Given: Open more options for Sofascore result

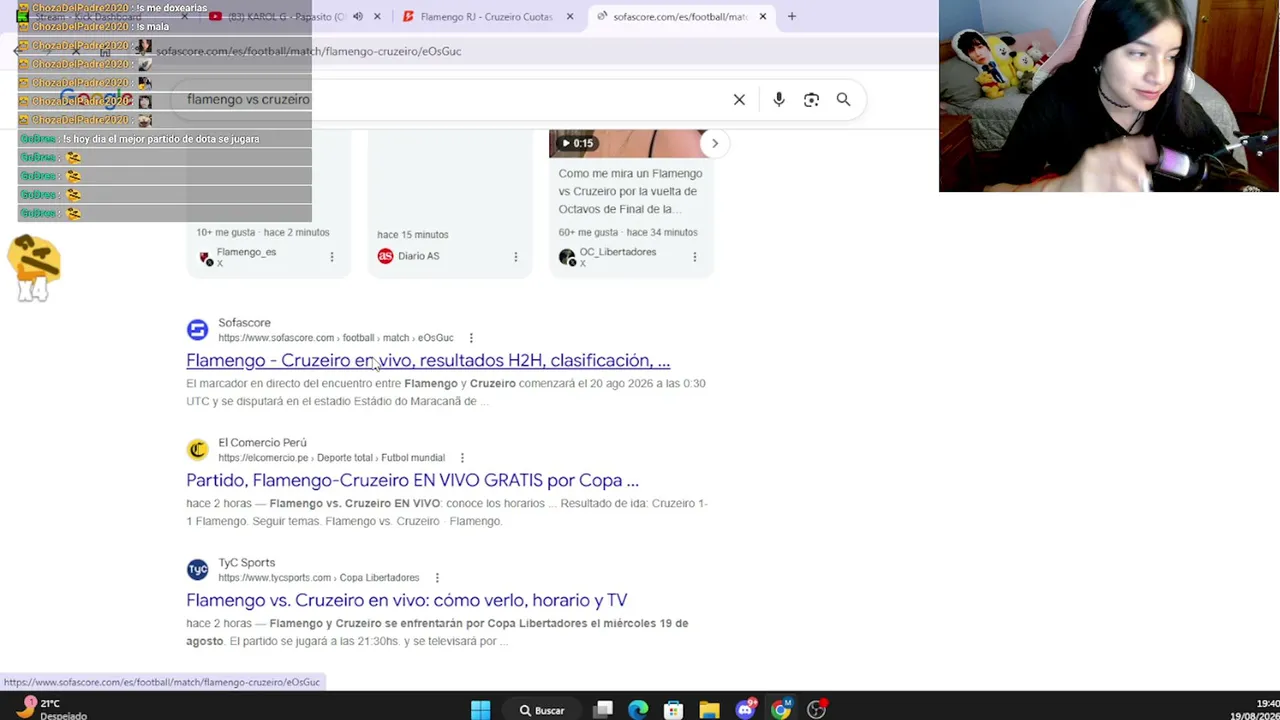Looking at the screenshot, I should [471, 338].
